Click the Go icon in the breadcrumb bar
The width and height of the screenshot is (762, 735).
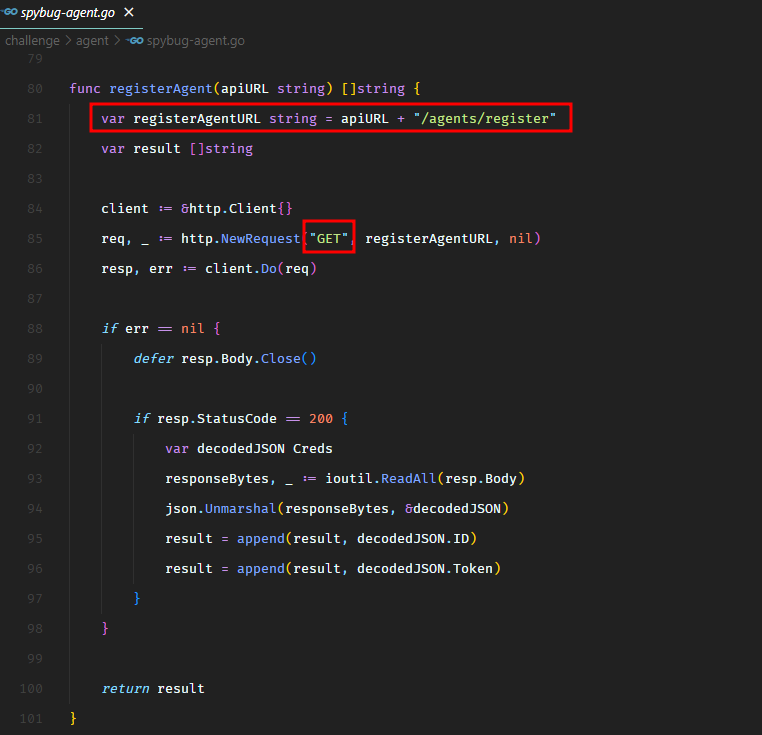[136, 41]
